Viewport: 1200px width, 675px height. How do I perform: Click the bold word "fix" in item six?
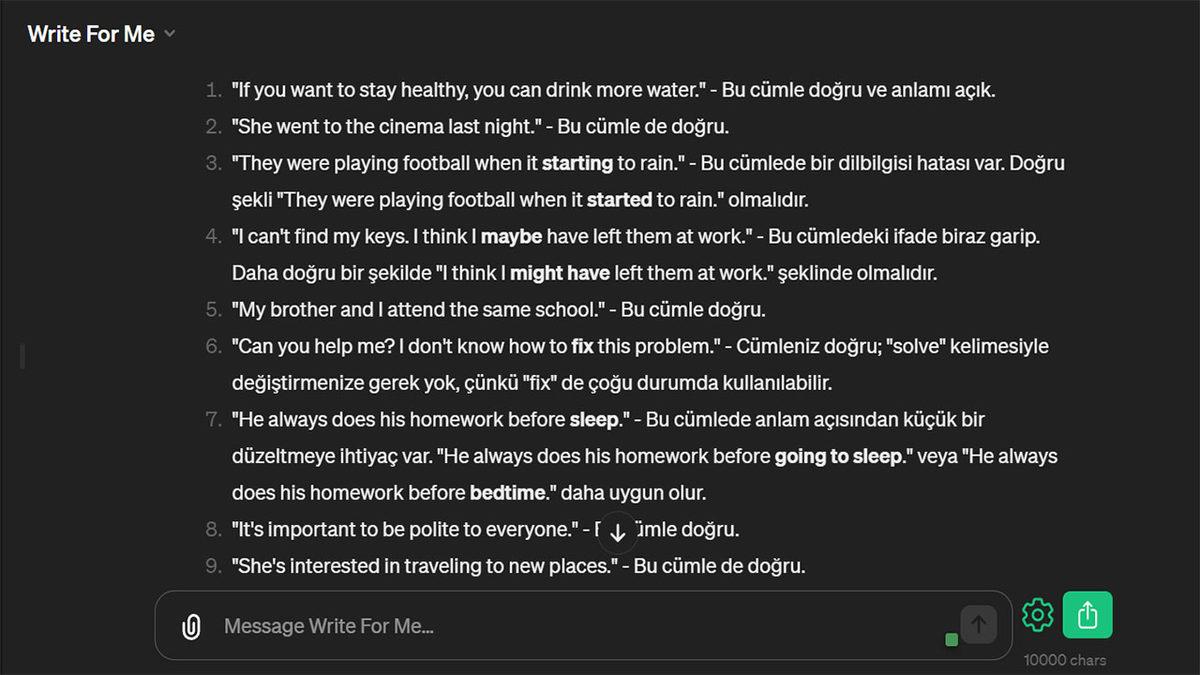pos(582,347)
